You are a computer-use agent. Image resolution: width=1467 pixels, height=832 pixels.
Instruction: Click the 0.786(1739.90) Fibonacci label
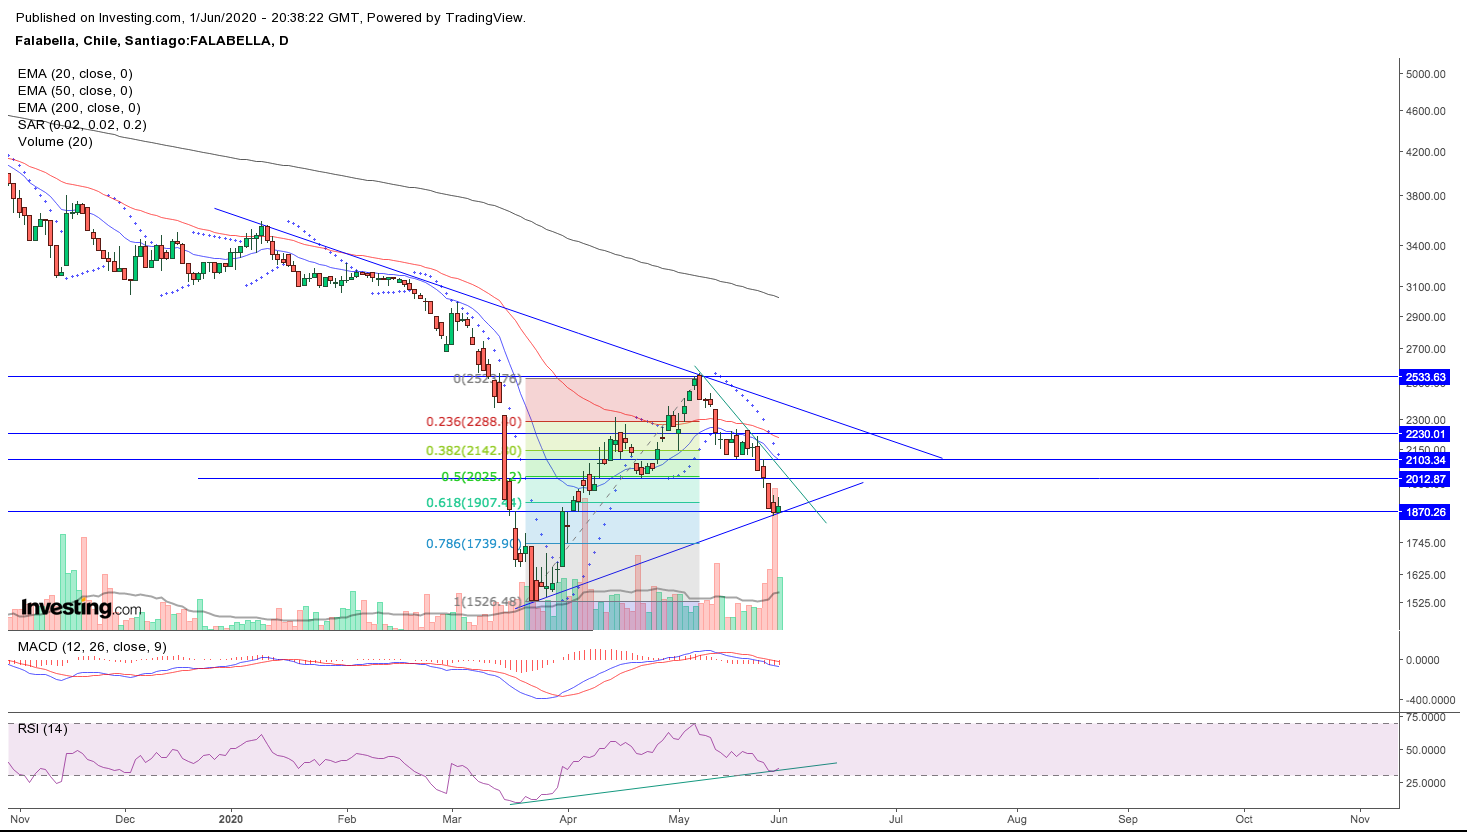[474, 544]
